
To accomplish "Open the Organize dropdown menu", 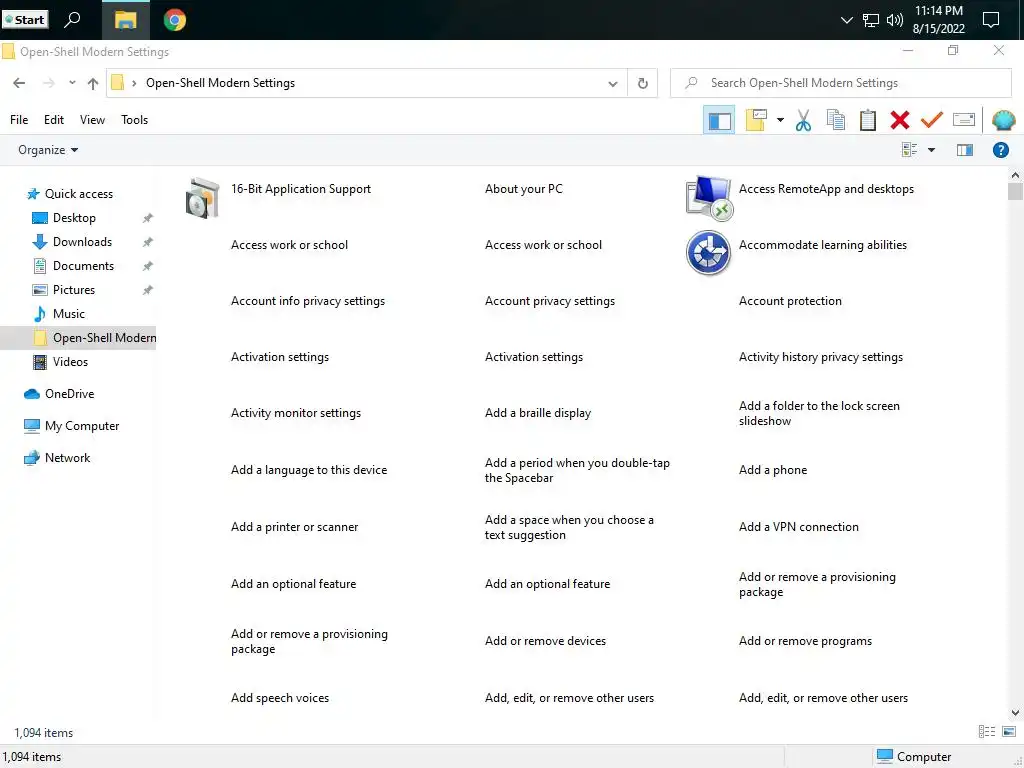I will (x=48, y=150).
